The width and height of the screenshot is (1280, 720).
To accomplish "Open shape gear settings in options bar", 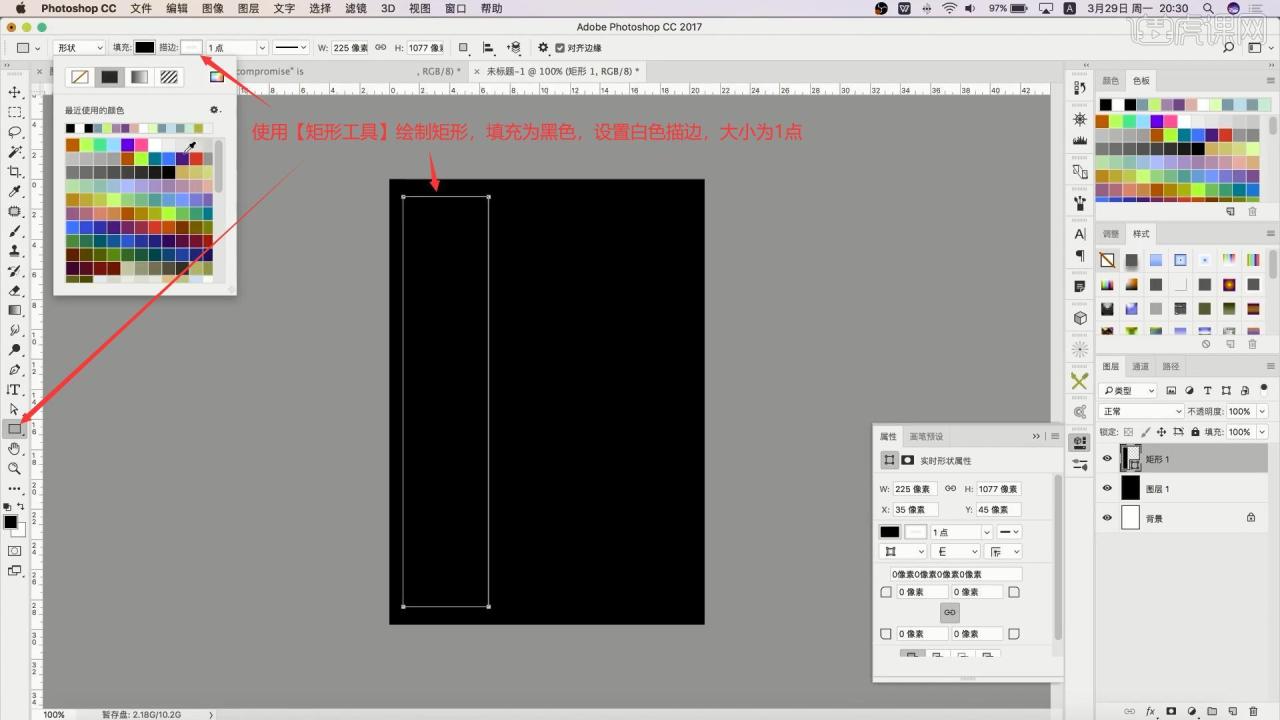I will pyautogui.click(x=543, y=47).
